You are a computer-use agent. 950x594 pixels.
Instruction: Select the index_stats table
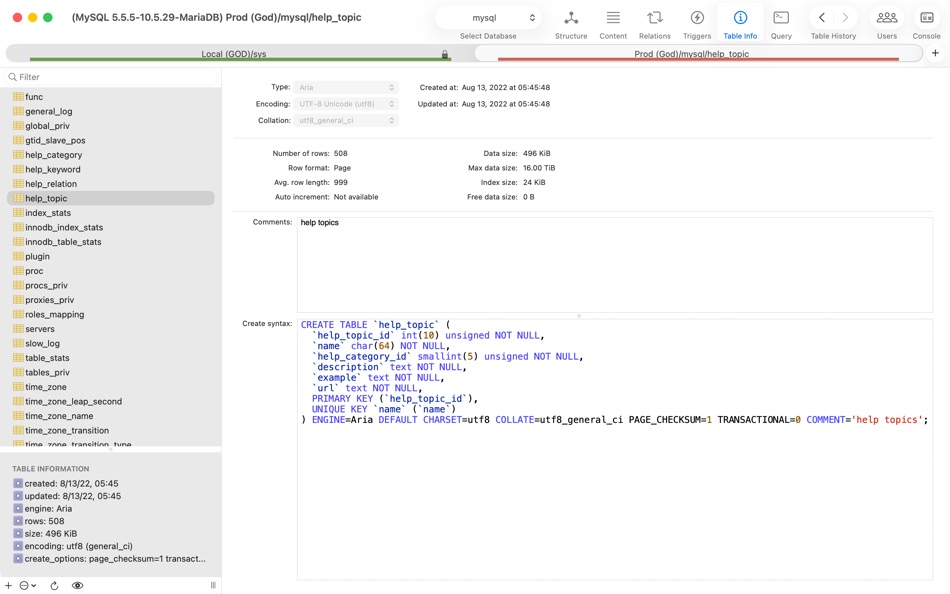110,213
